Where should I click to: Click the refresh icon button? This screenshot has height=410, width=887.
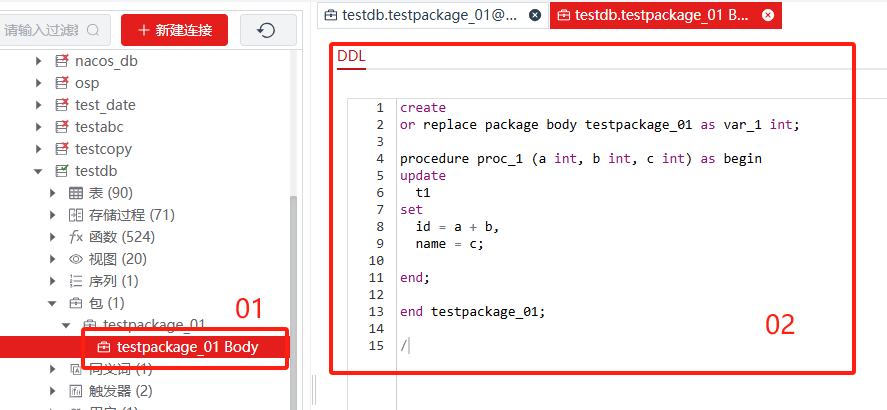click(266, 30)
